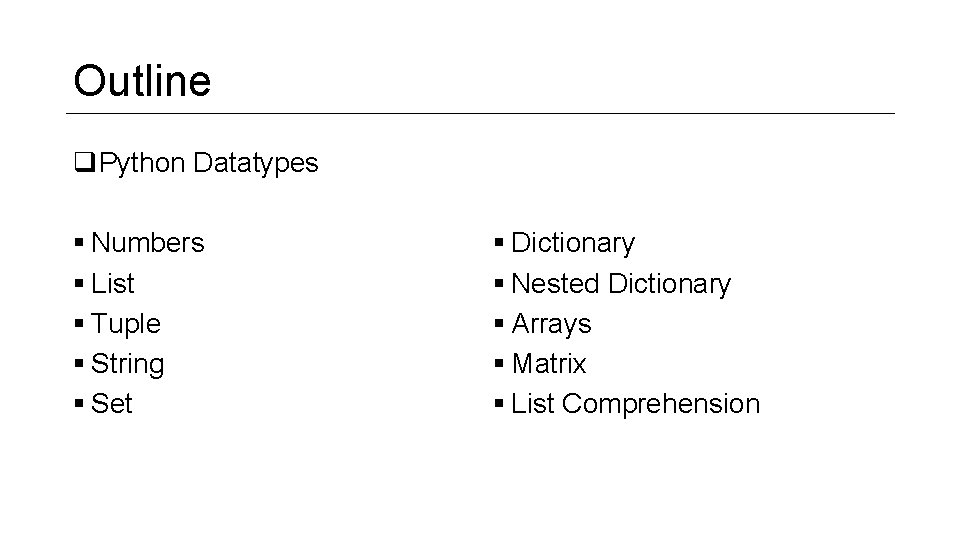Select the Tuple entry
The height and width of the screenshot is (540, 960).
pyautogui.click(x=126, y=324)
